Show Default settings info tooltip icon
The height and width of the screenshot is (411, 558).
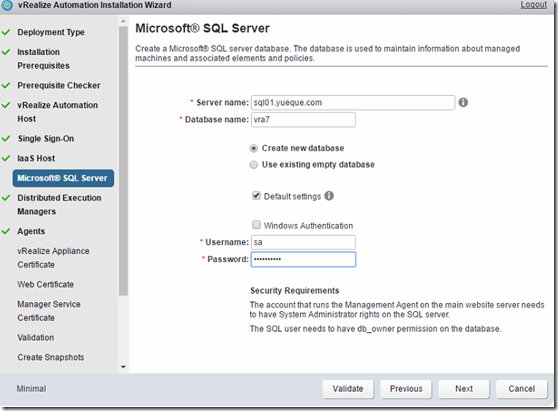click(x=329, y=196)
